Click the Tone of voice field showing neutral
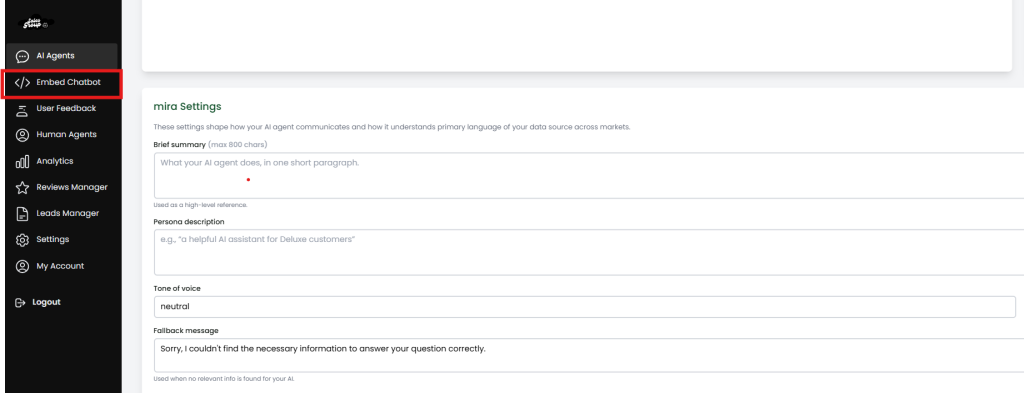This screenshot has height=393, width=1024. (x=584, y=307)
